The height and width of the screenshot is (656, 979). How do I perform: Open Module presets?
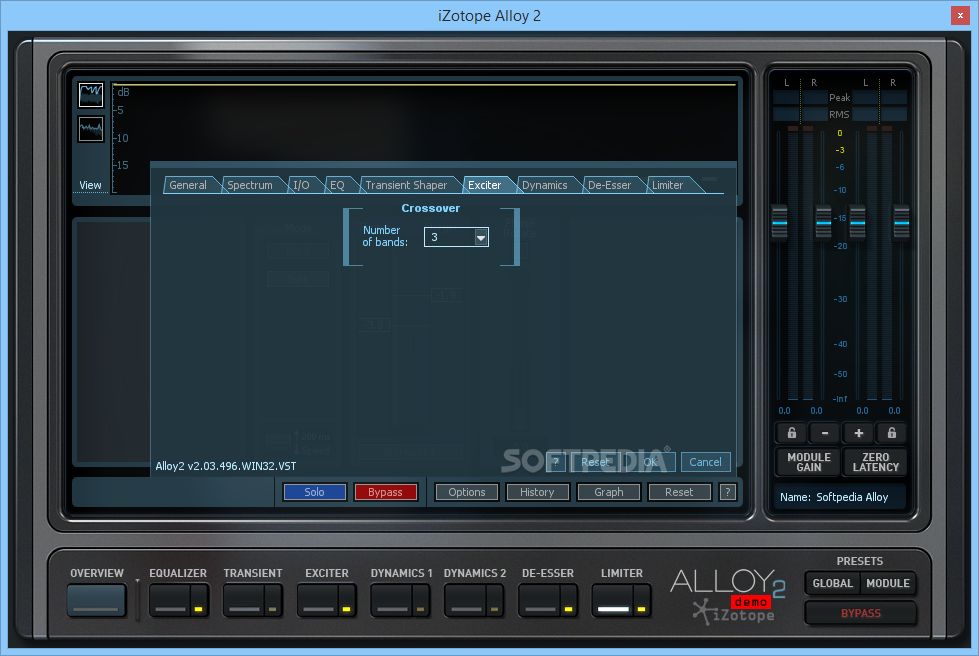tap(887, 583)
